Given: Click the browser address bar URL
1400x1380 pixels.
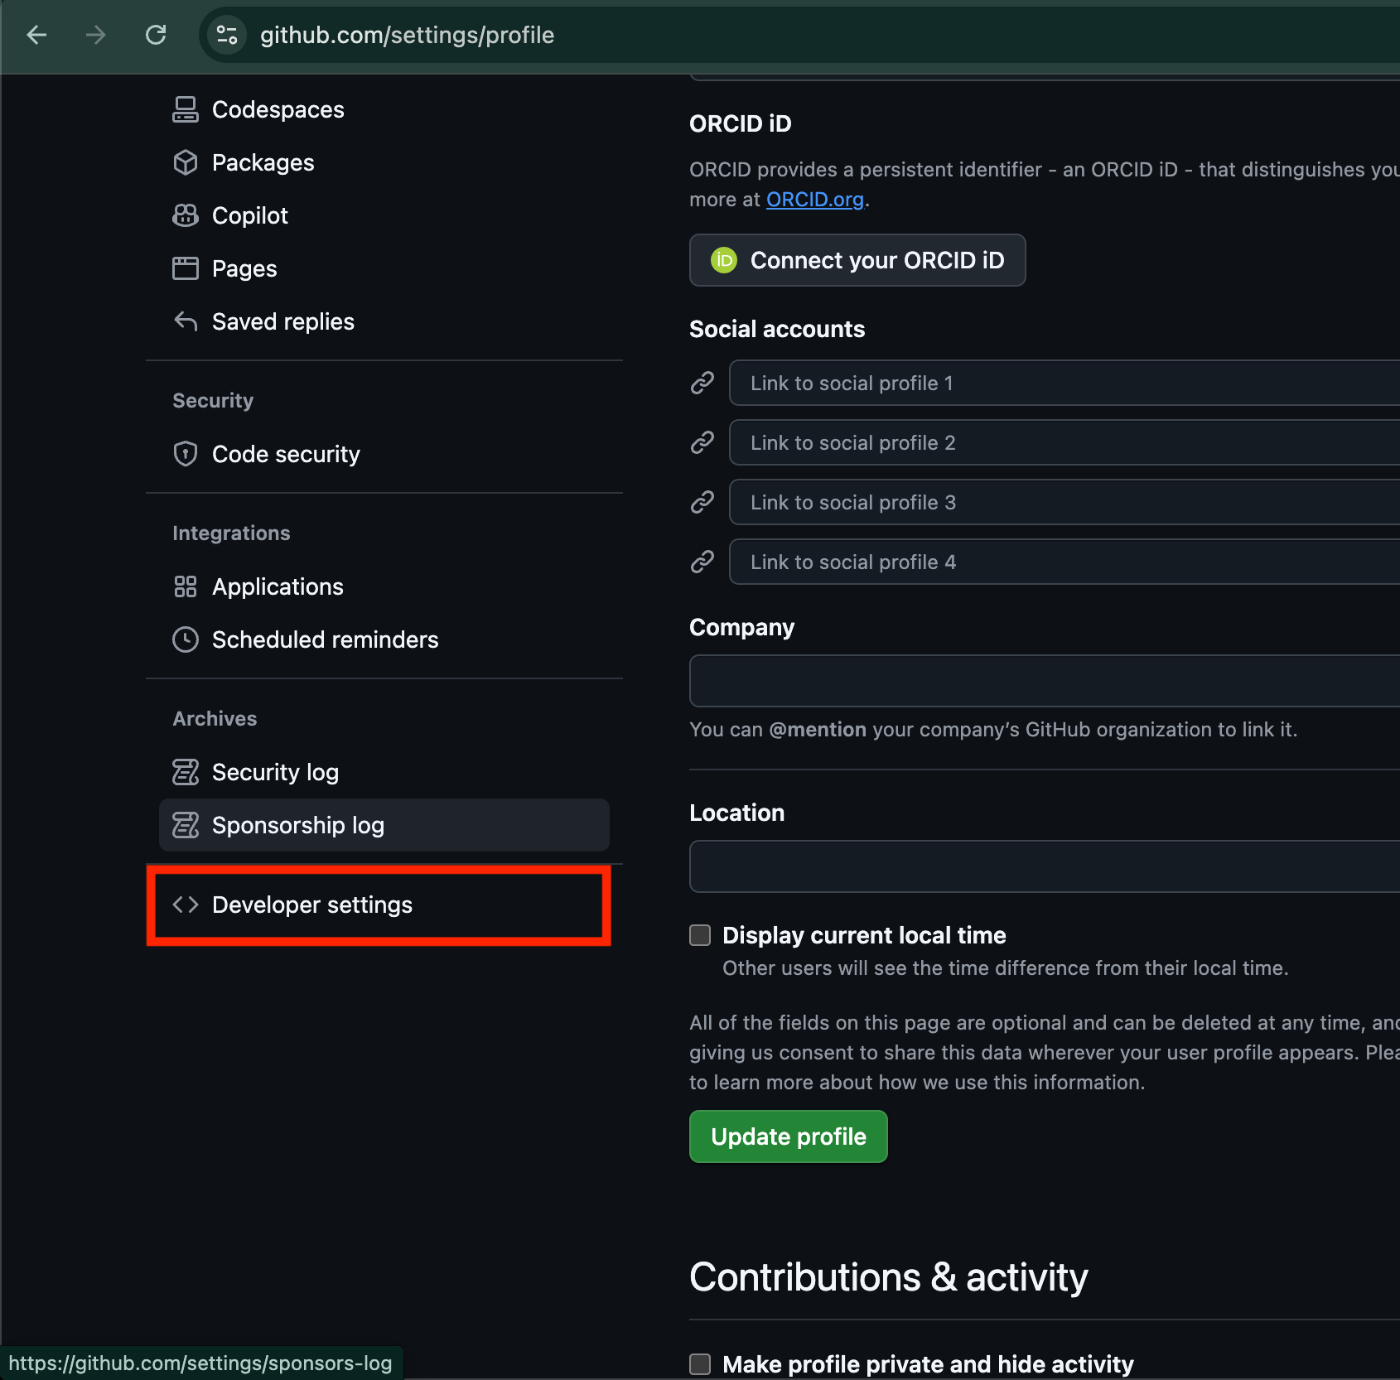Looking at the screenshot, I should pyautogui.click(x=407, y=35).
